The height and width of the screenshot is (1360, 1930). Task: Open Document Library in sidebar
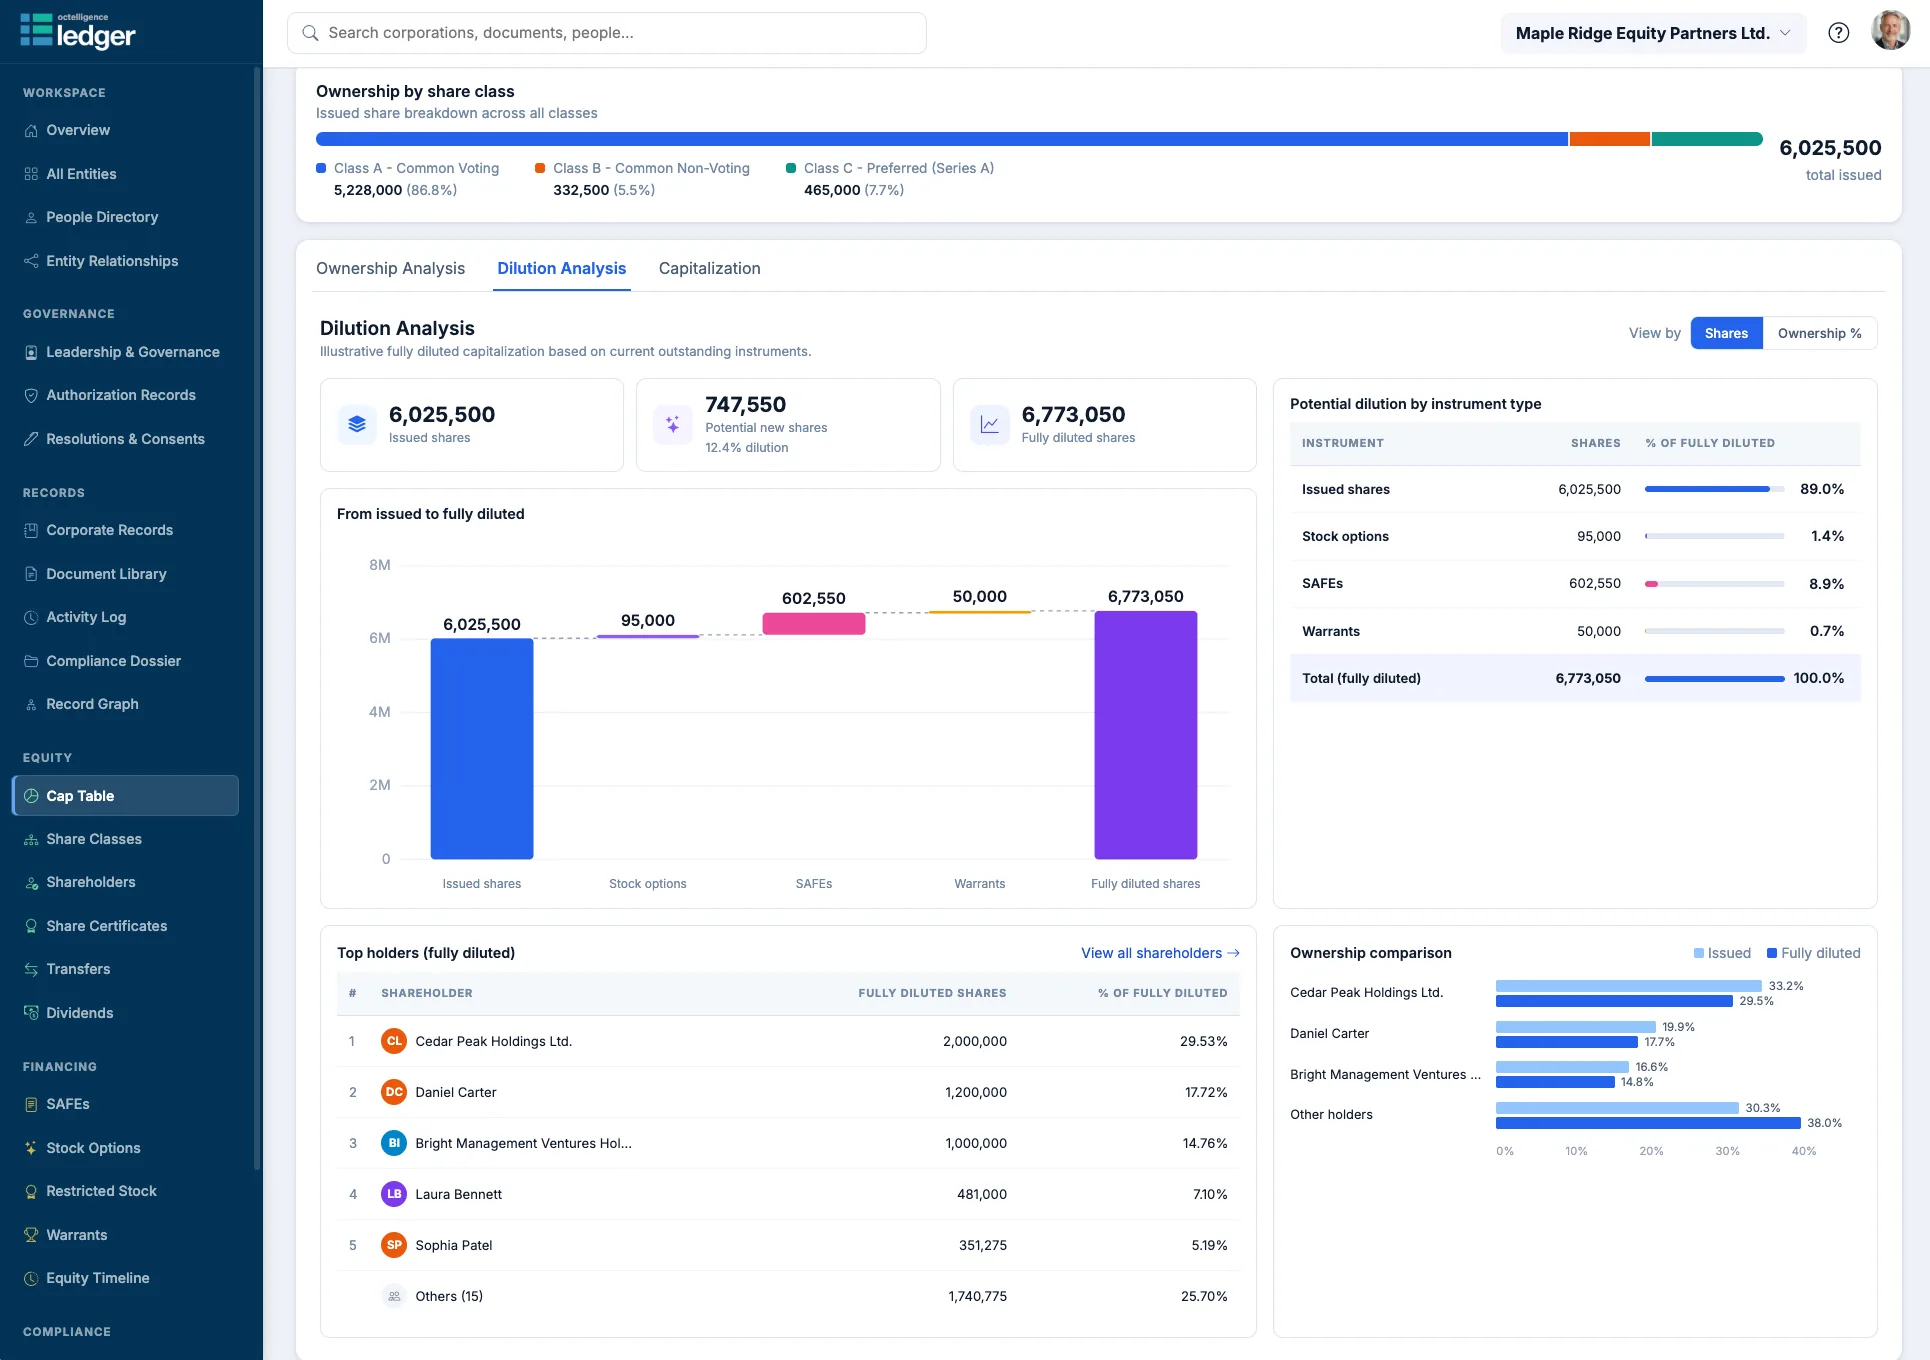(x=125, y=574)
